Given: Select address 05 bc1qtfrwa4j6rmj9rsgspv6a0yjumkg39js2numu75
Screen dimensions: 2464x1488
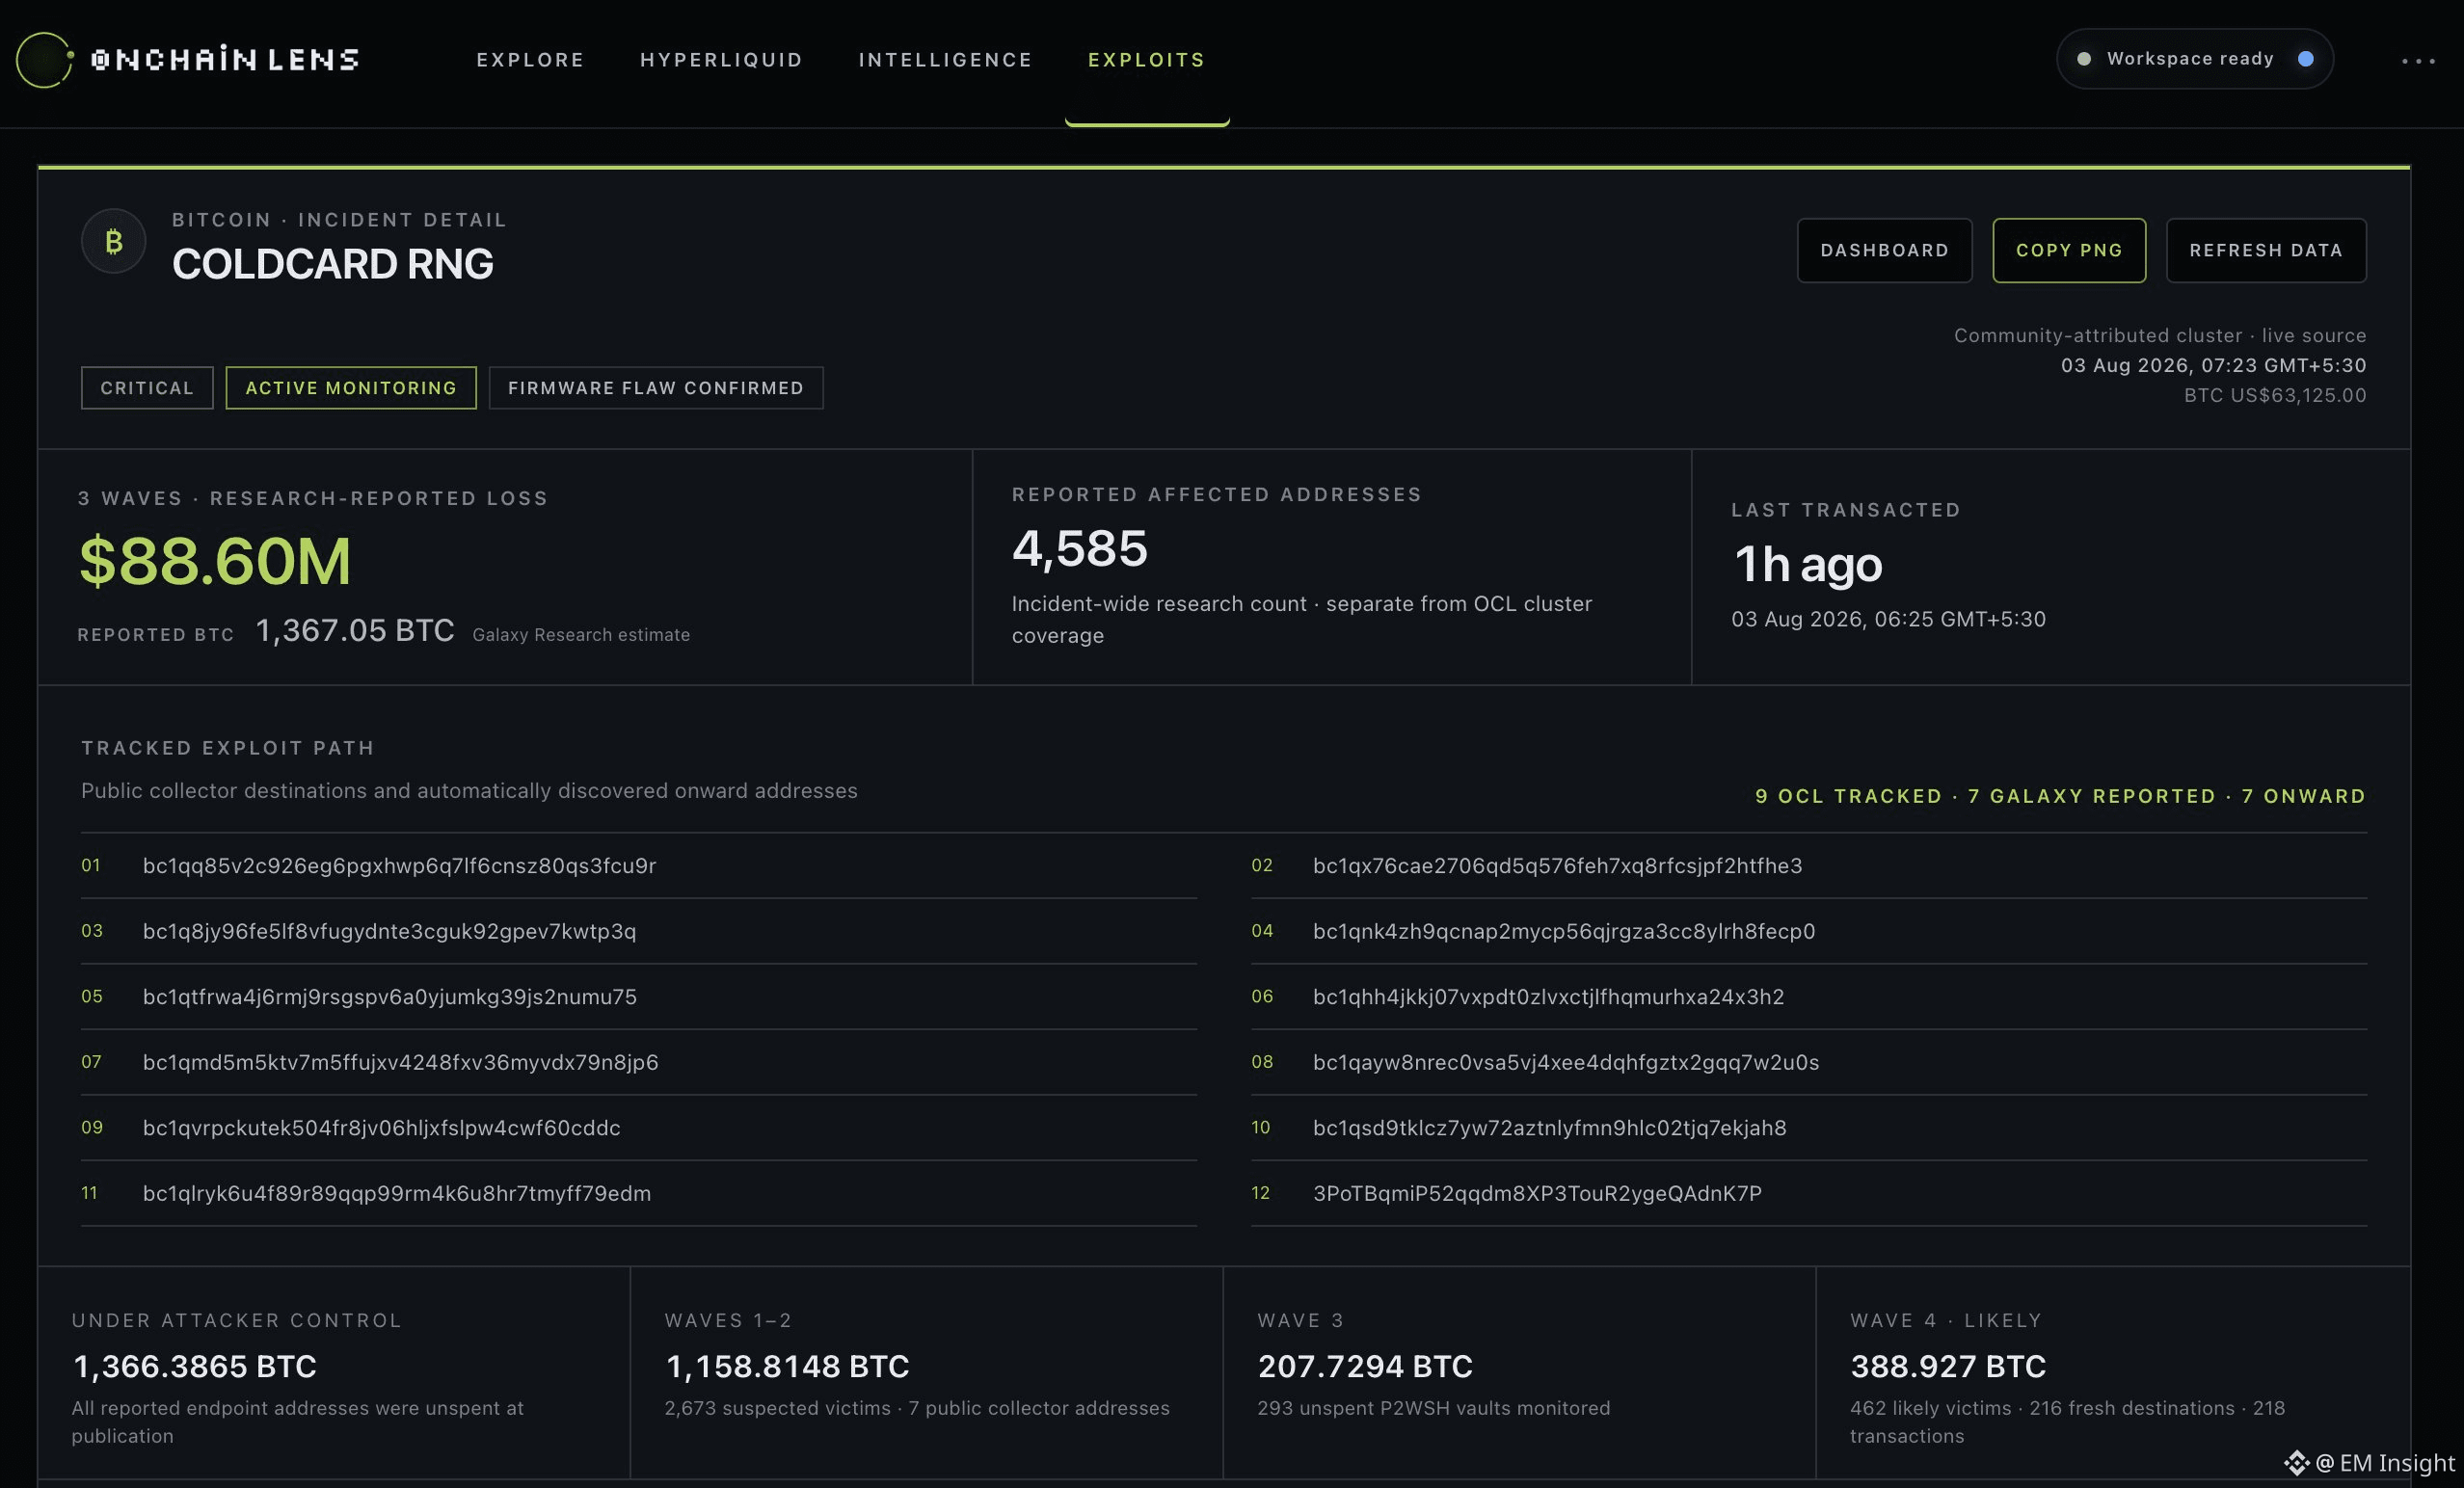Looking at the screenshot, I should (x=639, y=997).
